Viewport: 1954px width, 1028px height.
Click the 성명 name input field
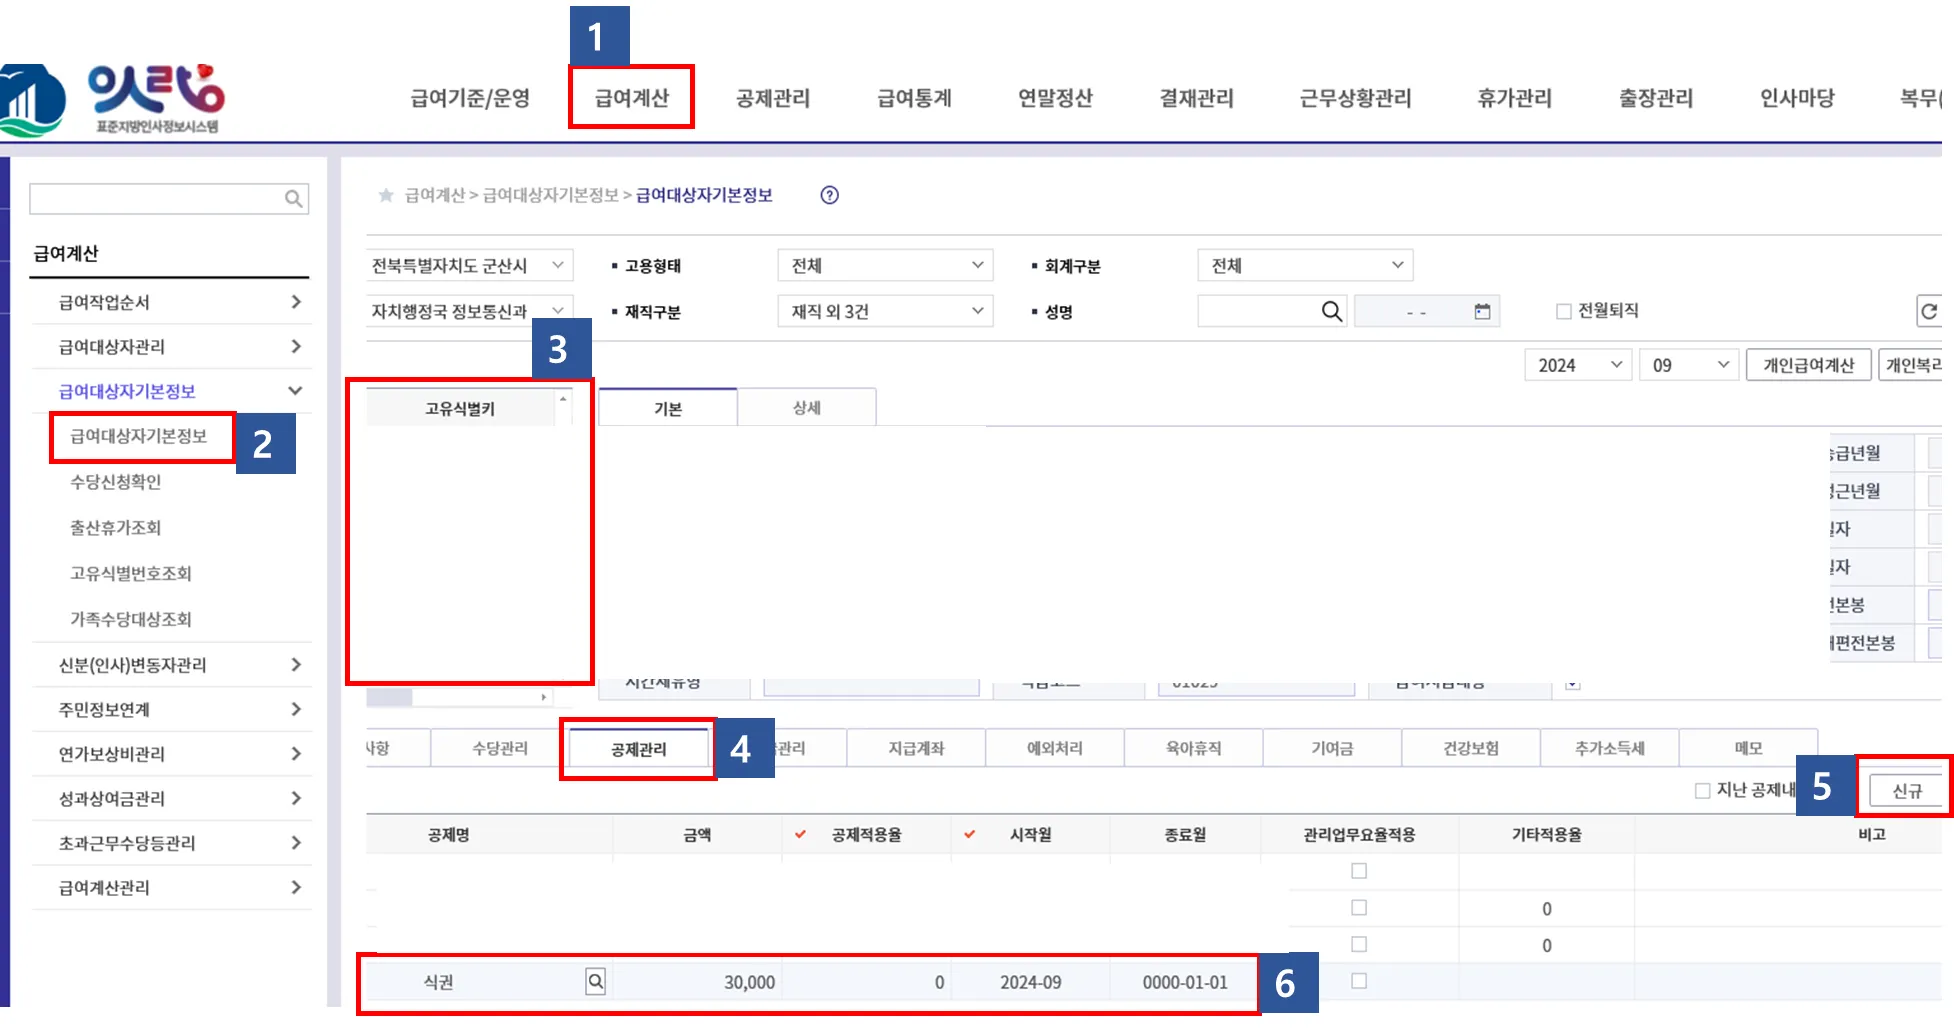(x=1272, y=311)
